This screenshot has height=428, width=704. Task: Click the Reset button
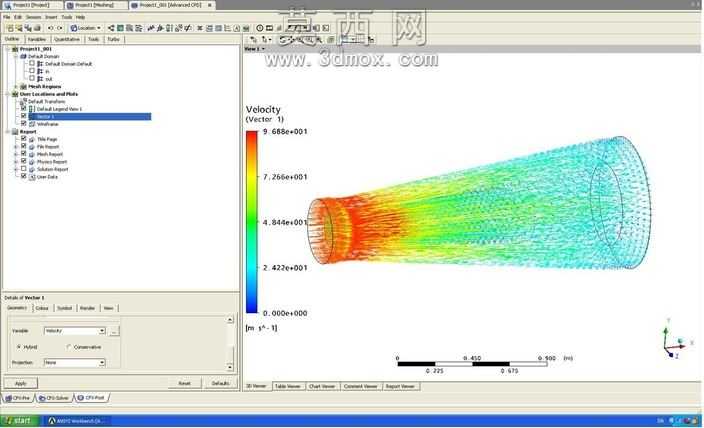pos(185,383)
